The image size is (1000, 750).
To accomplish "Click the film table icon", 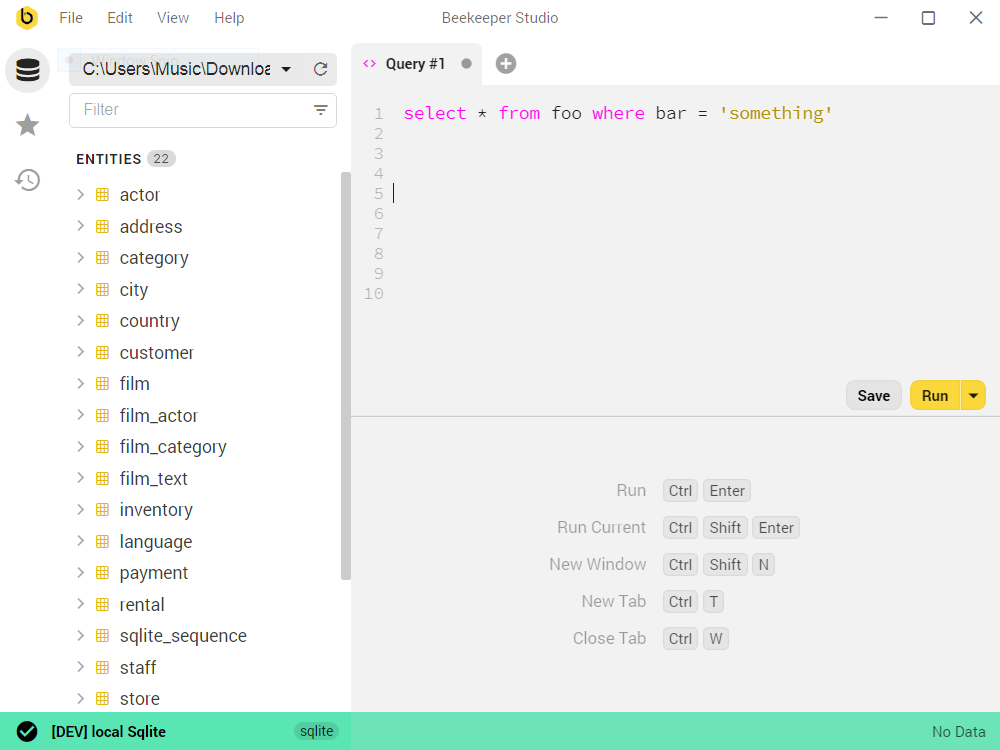I will click(103, 383).
